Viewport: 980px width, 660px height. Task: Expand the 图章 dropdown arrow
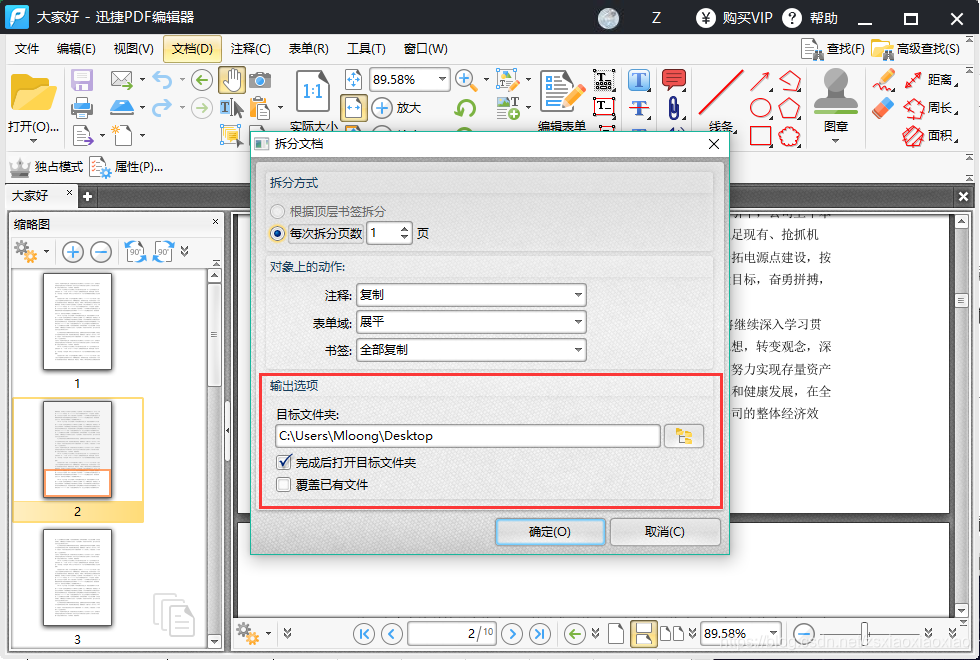(836, 141)
